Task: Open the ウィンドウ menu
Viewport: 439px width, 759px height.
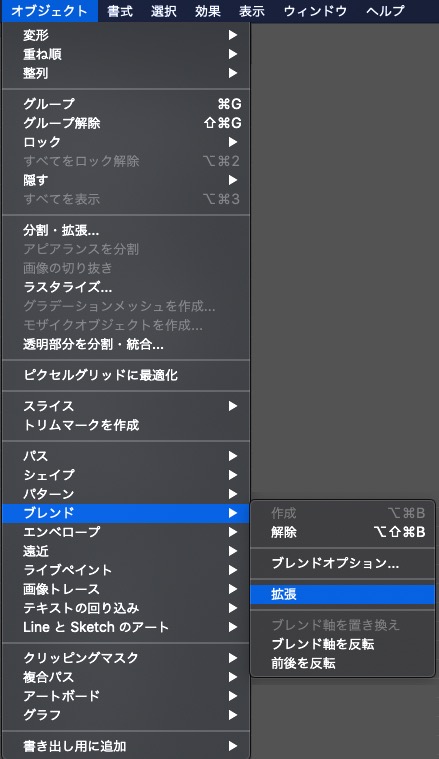Action: click(316, 11)
